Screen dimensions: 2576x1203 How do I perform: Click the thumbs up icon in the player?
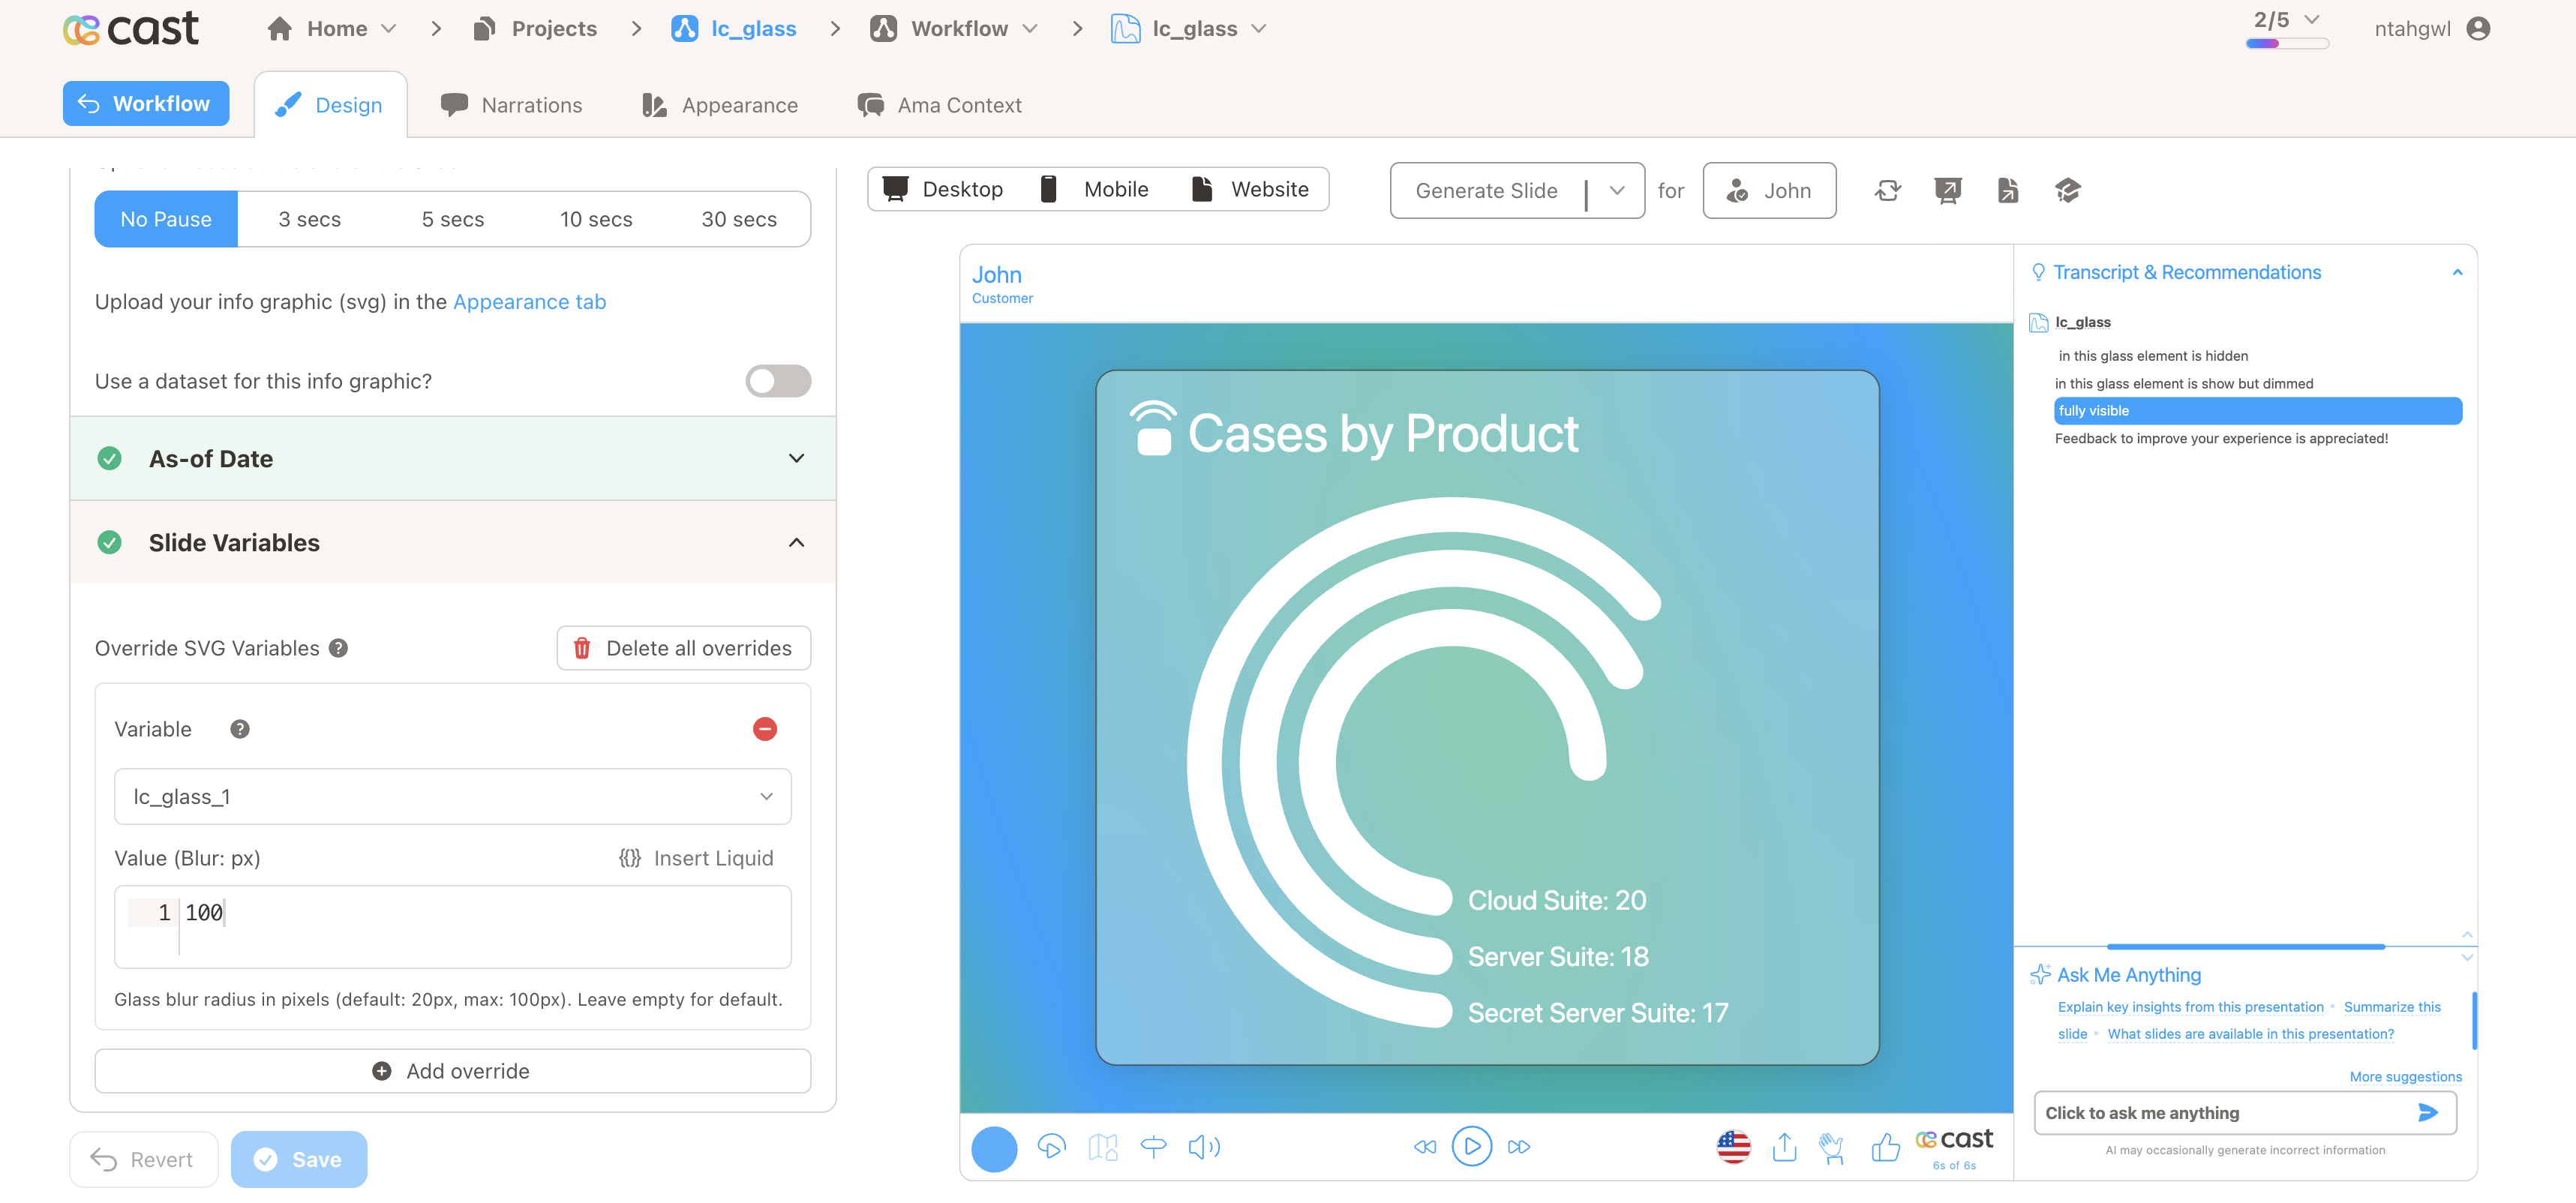[1886, 1147]
